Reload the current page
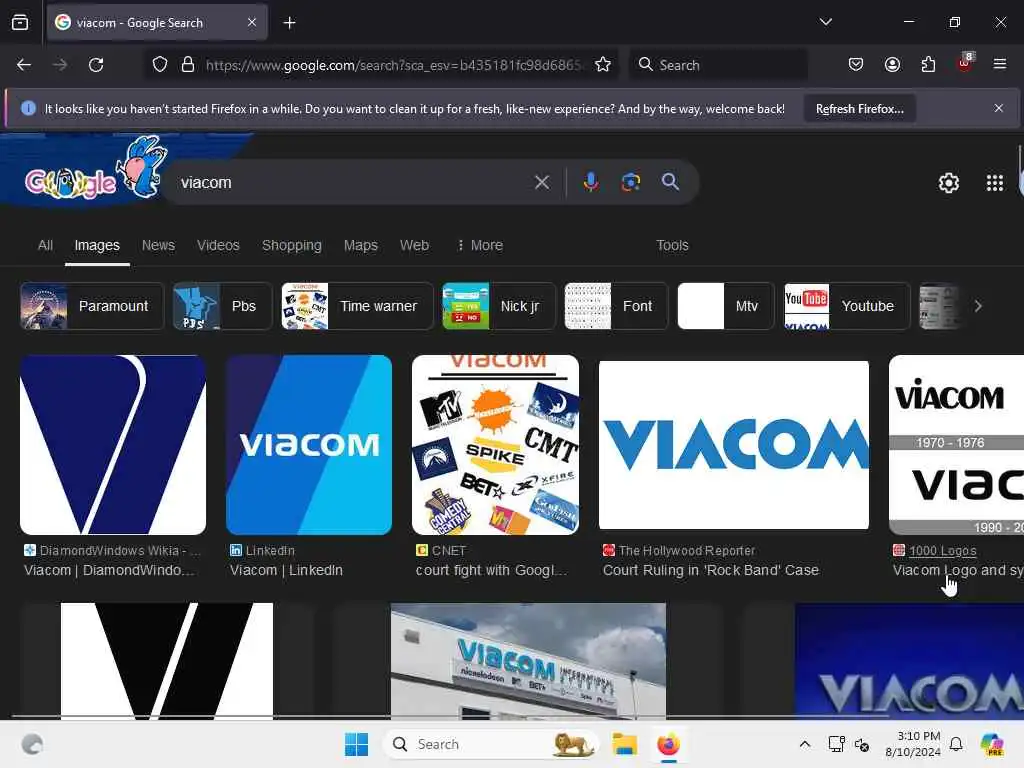This screenshot has width=1024, height=768. [x=96, y=65]
